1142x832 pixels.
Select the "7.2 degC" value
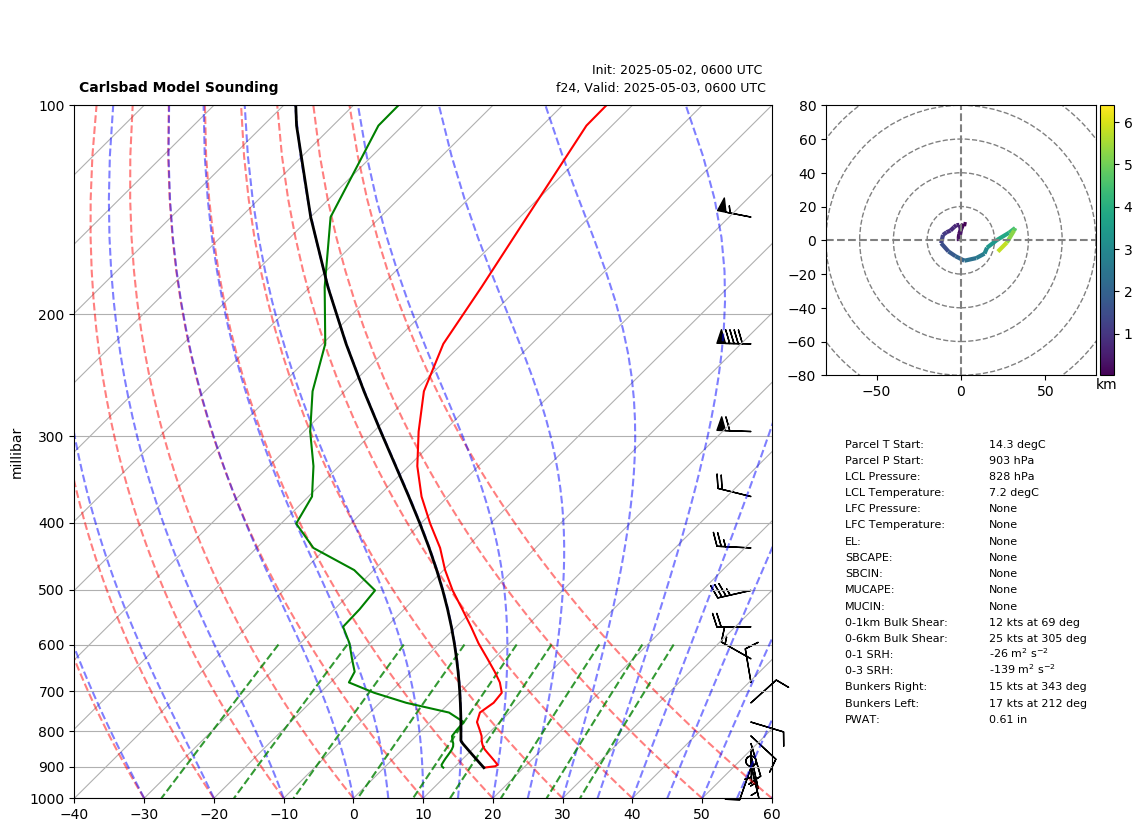pos(1014,492)
